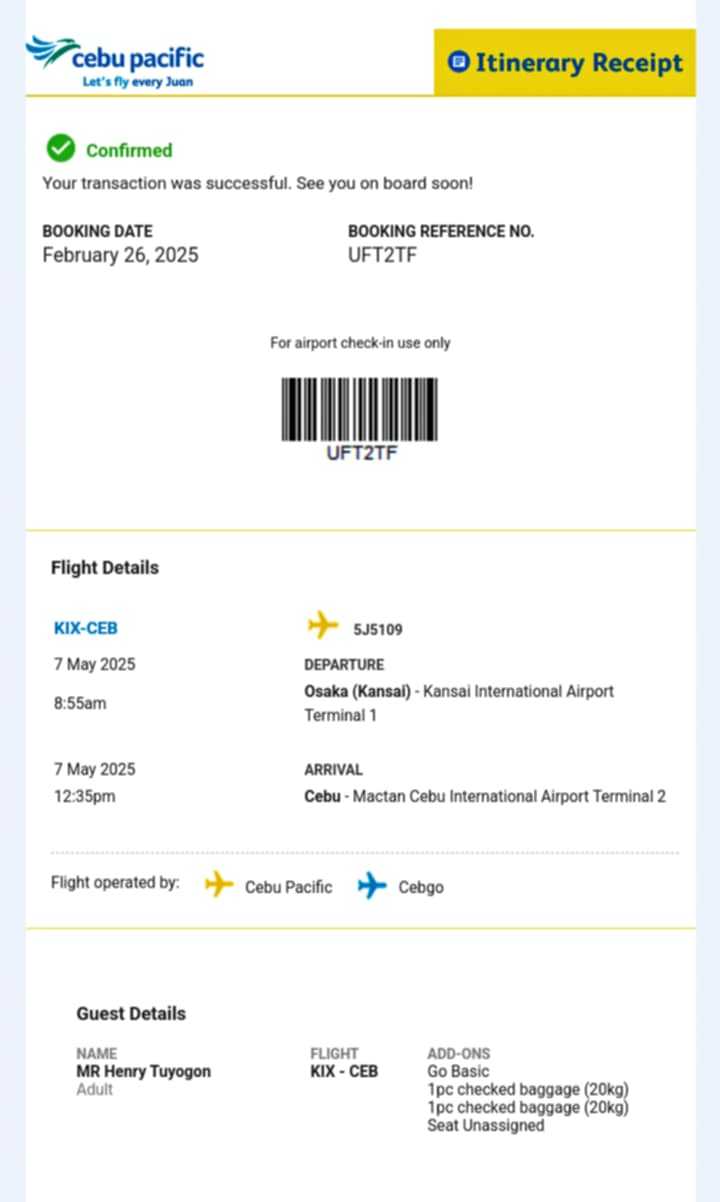The image size is (720, 1202).
Task: Click the Go Basic add-on text
Action: [x=458, y=1071]
